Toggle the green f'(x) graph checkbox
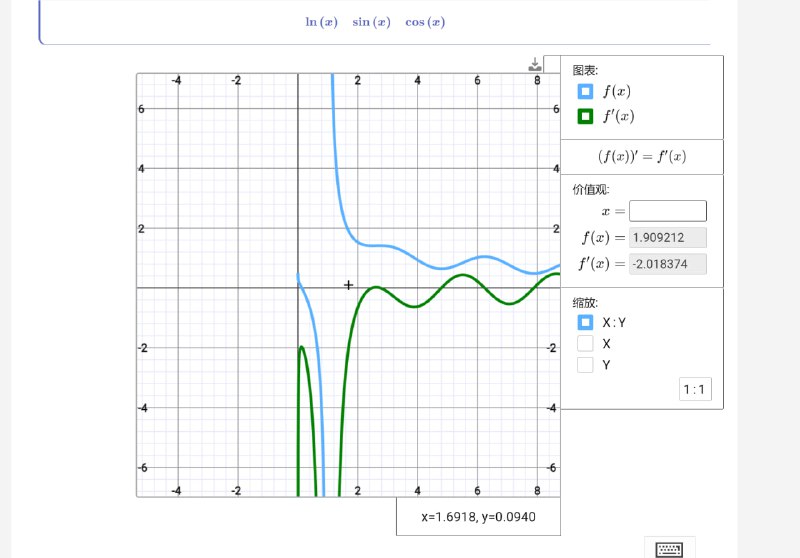Viewport: 800px width, 558px height. click(585, 116)
